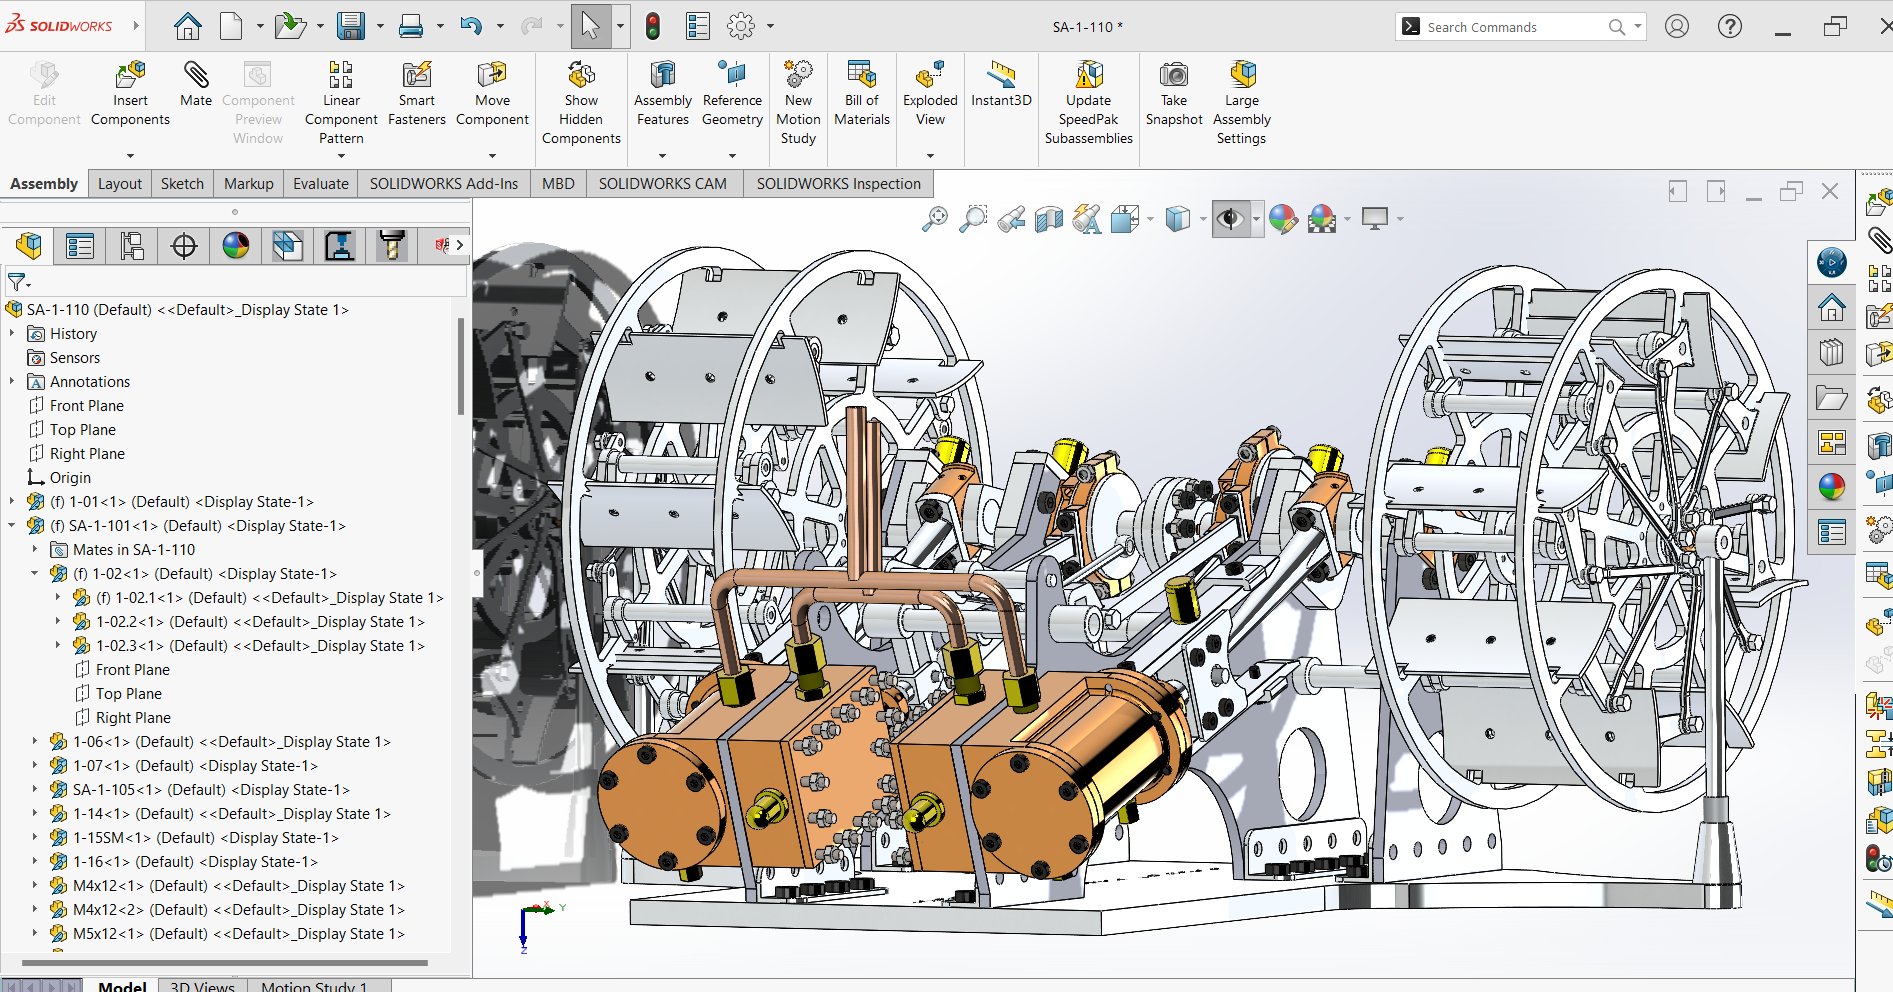The image size is (1893, 992).
Task: Switch to the Sketch tab
Action: [182, 184]
